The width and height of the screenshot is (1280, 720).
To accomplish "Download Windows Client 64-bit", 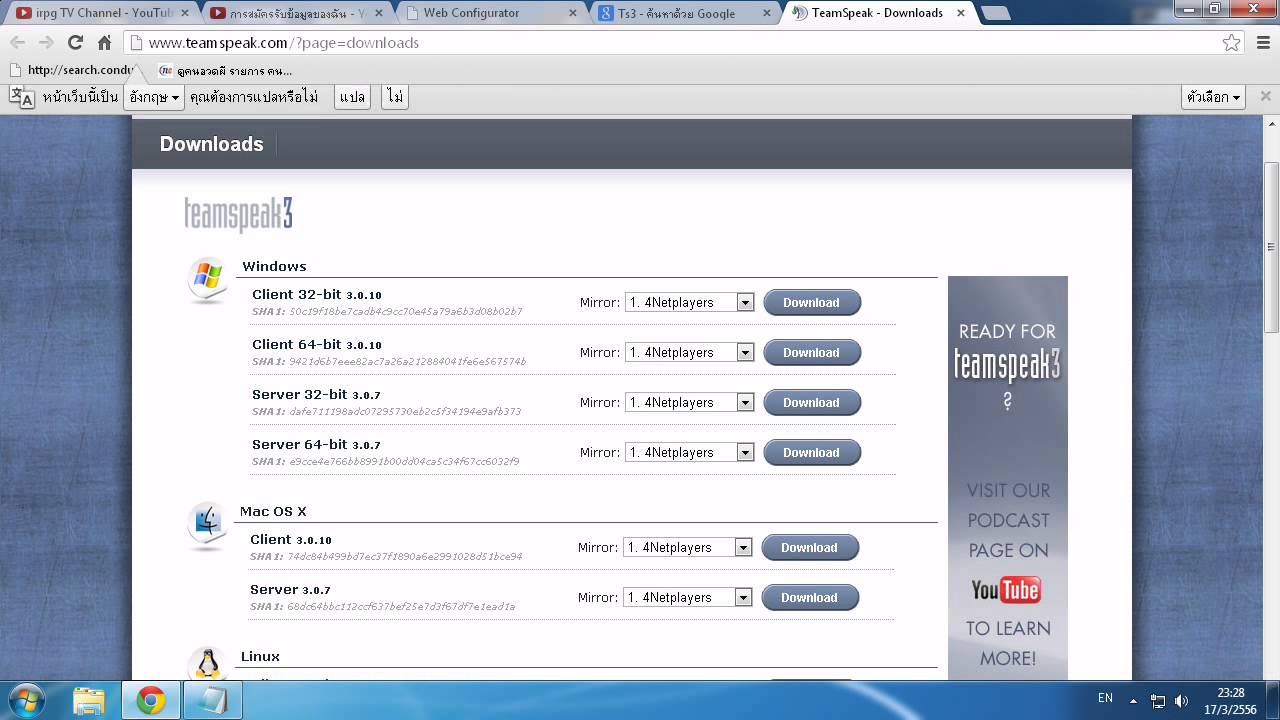I will [812, 353].
